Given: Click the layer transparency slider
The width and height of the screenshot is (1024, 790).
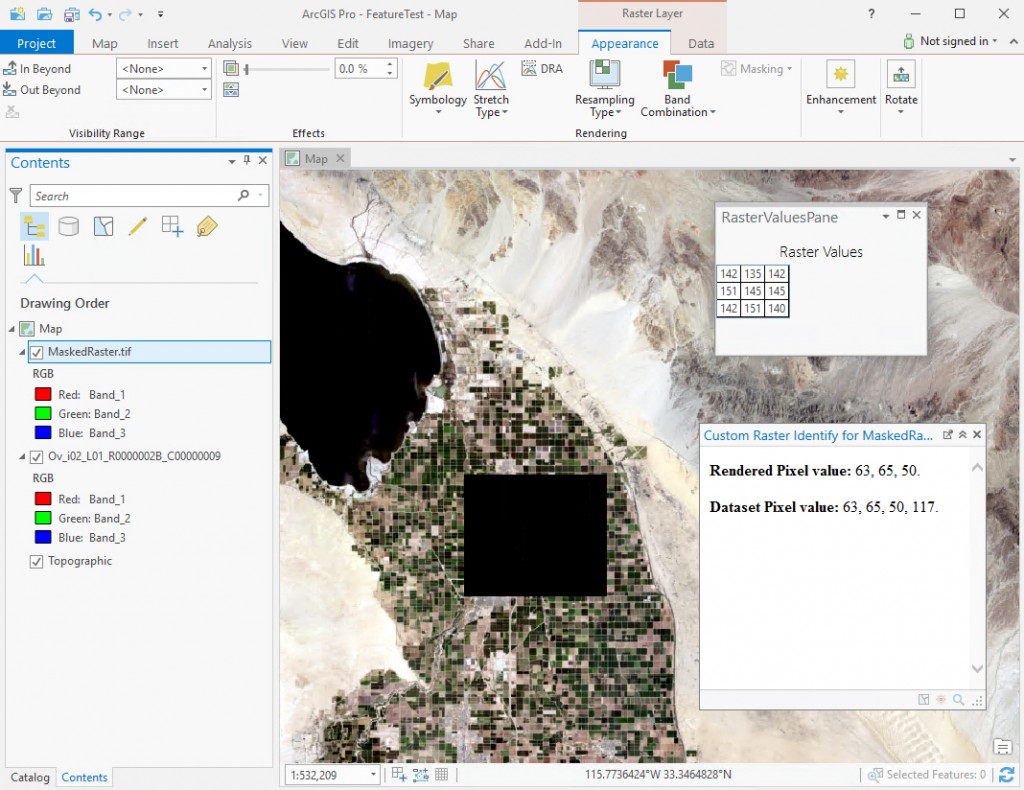Looking at the screenshot, I should tap(287, 69).
